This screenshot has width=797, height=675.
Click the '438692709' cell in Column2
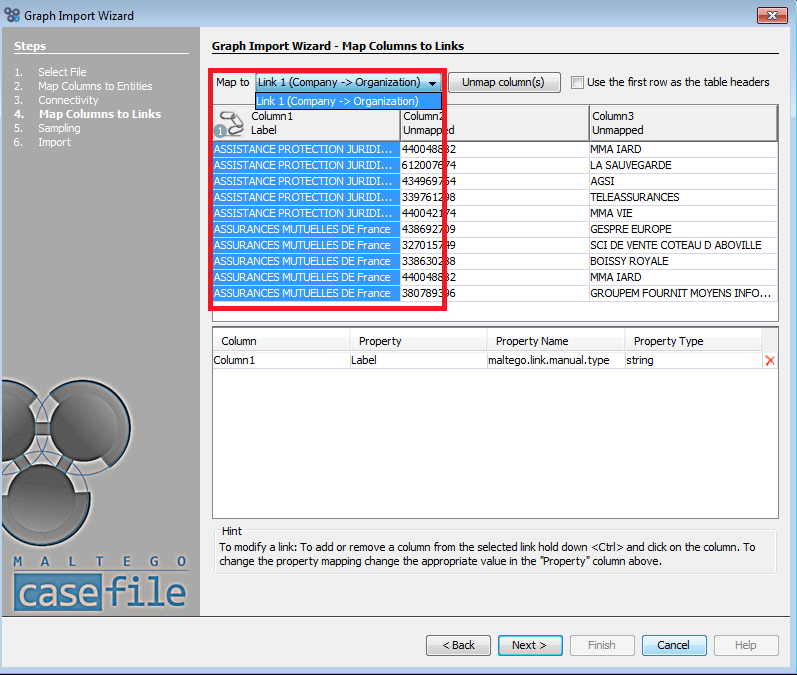point(495,229)
